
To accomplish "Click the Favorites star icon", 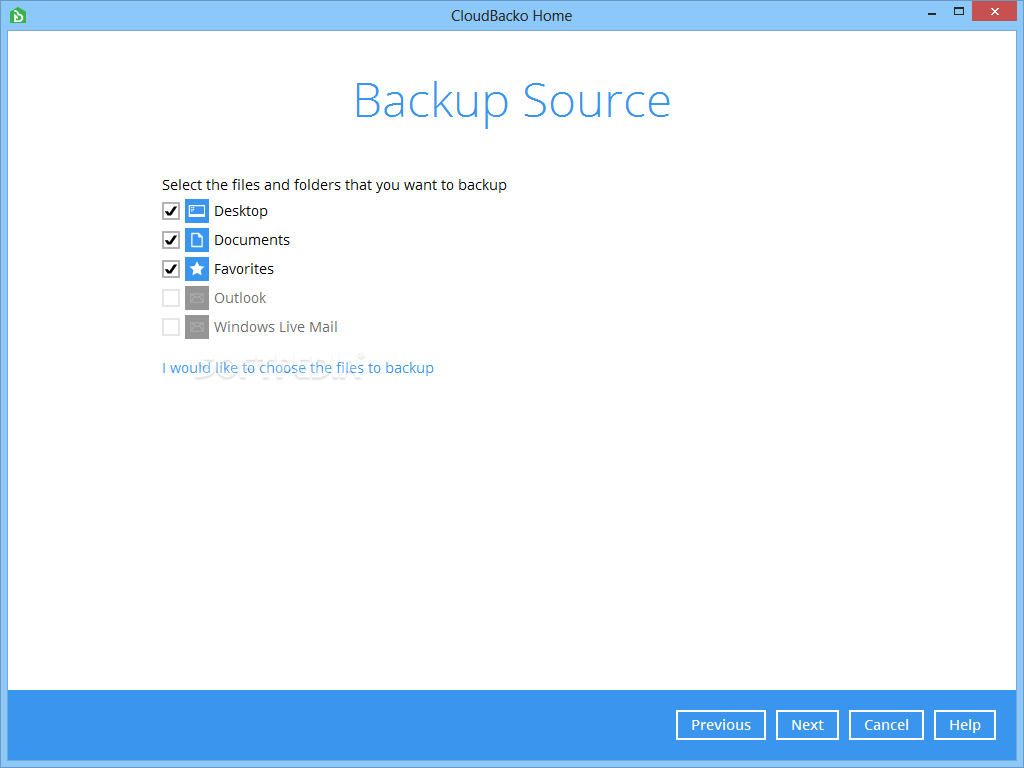I will (197, 269).
